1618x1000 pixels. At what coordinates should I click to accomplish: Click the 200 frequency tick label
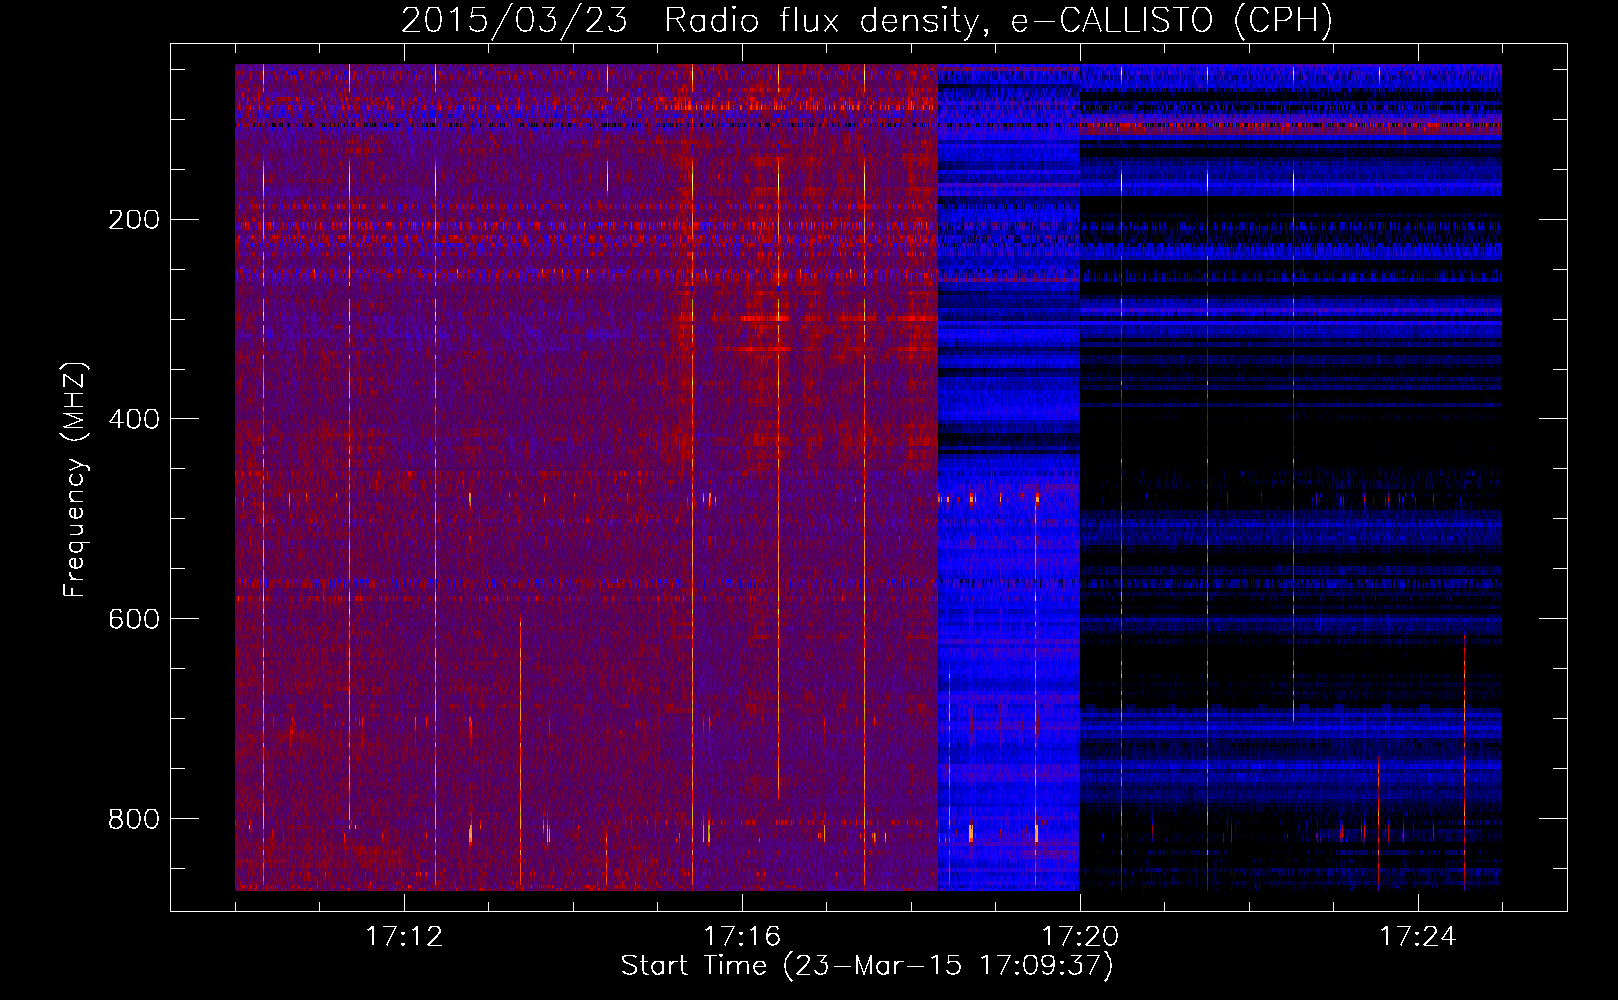point(134,219)
